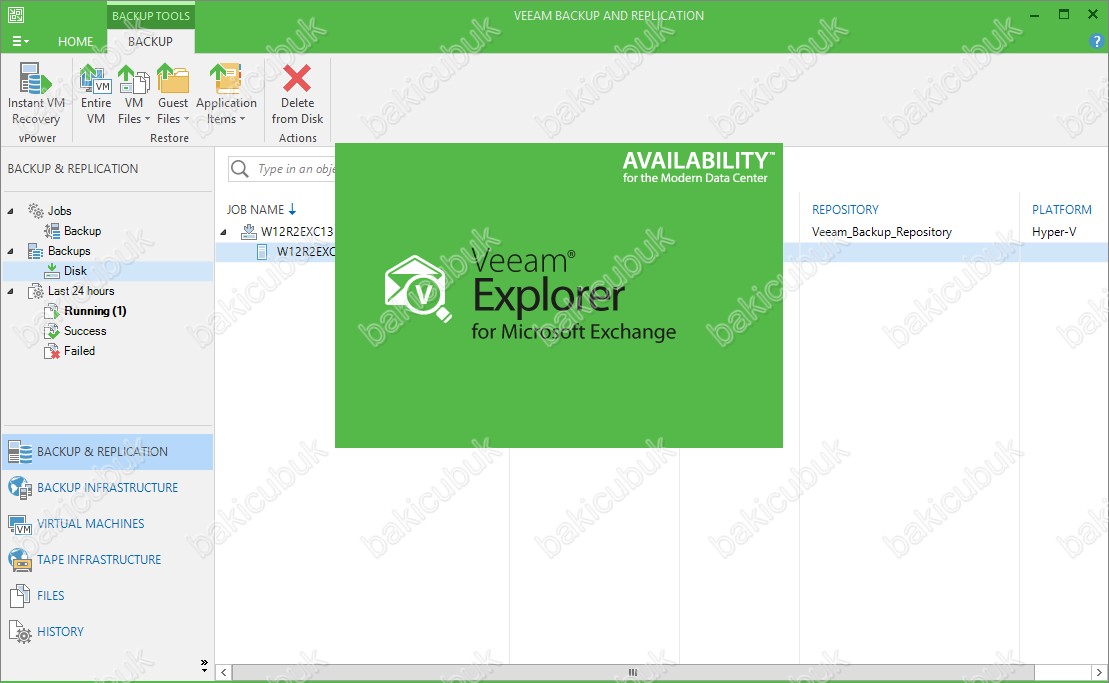Image resolution: width=1109 pixels, height=683 pixels.
Task: Click the Backup Infrastructure pane icon
Action: pyautogui.click(x=20, y=488)
